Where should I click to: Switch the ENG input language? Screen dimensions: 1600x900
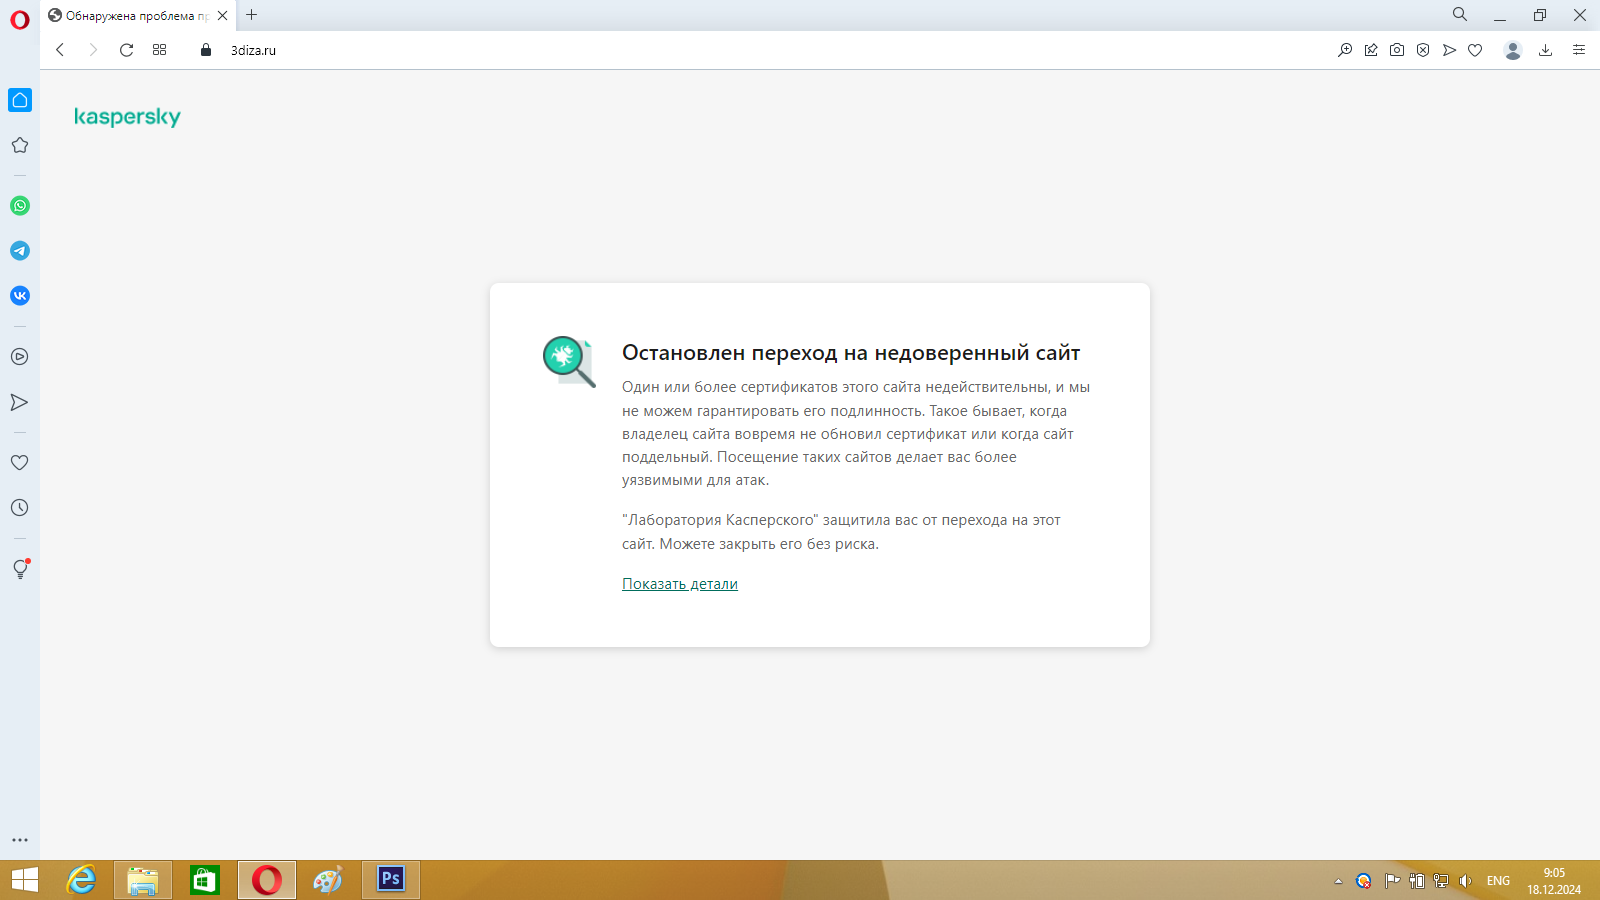pyautogui.click(x=1498, y=881)
